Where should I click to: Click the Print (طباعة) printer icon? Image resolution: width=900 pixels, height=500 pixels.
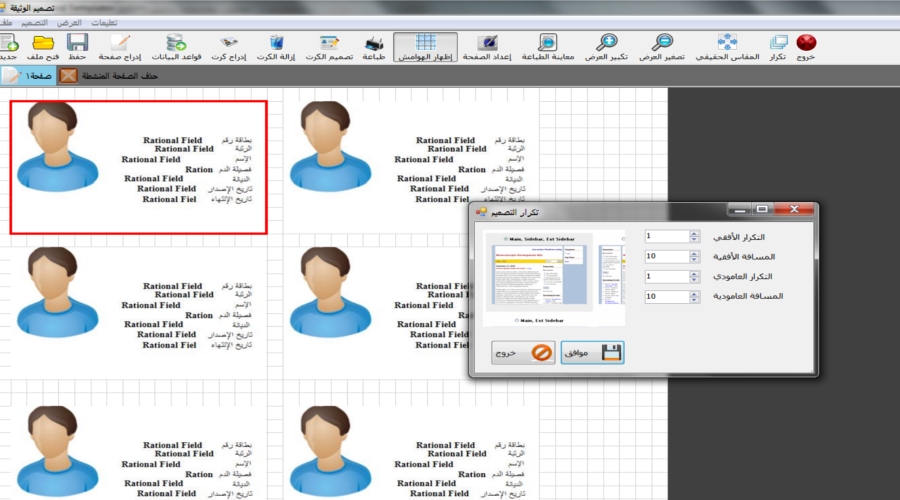point(373,43)
